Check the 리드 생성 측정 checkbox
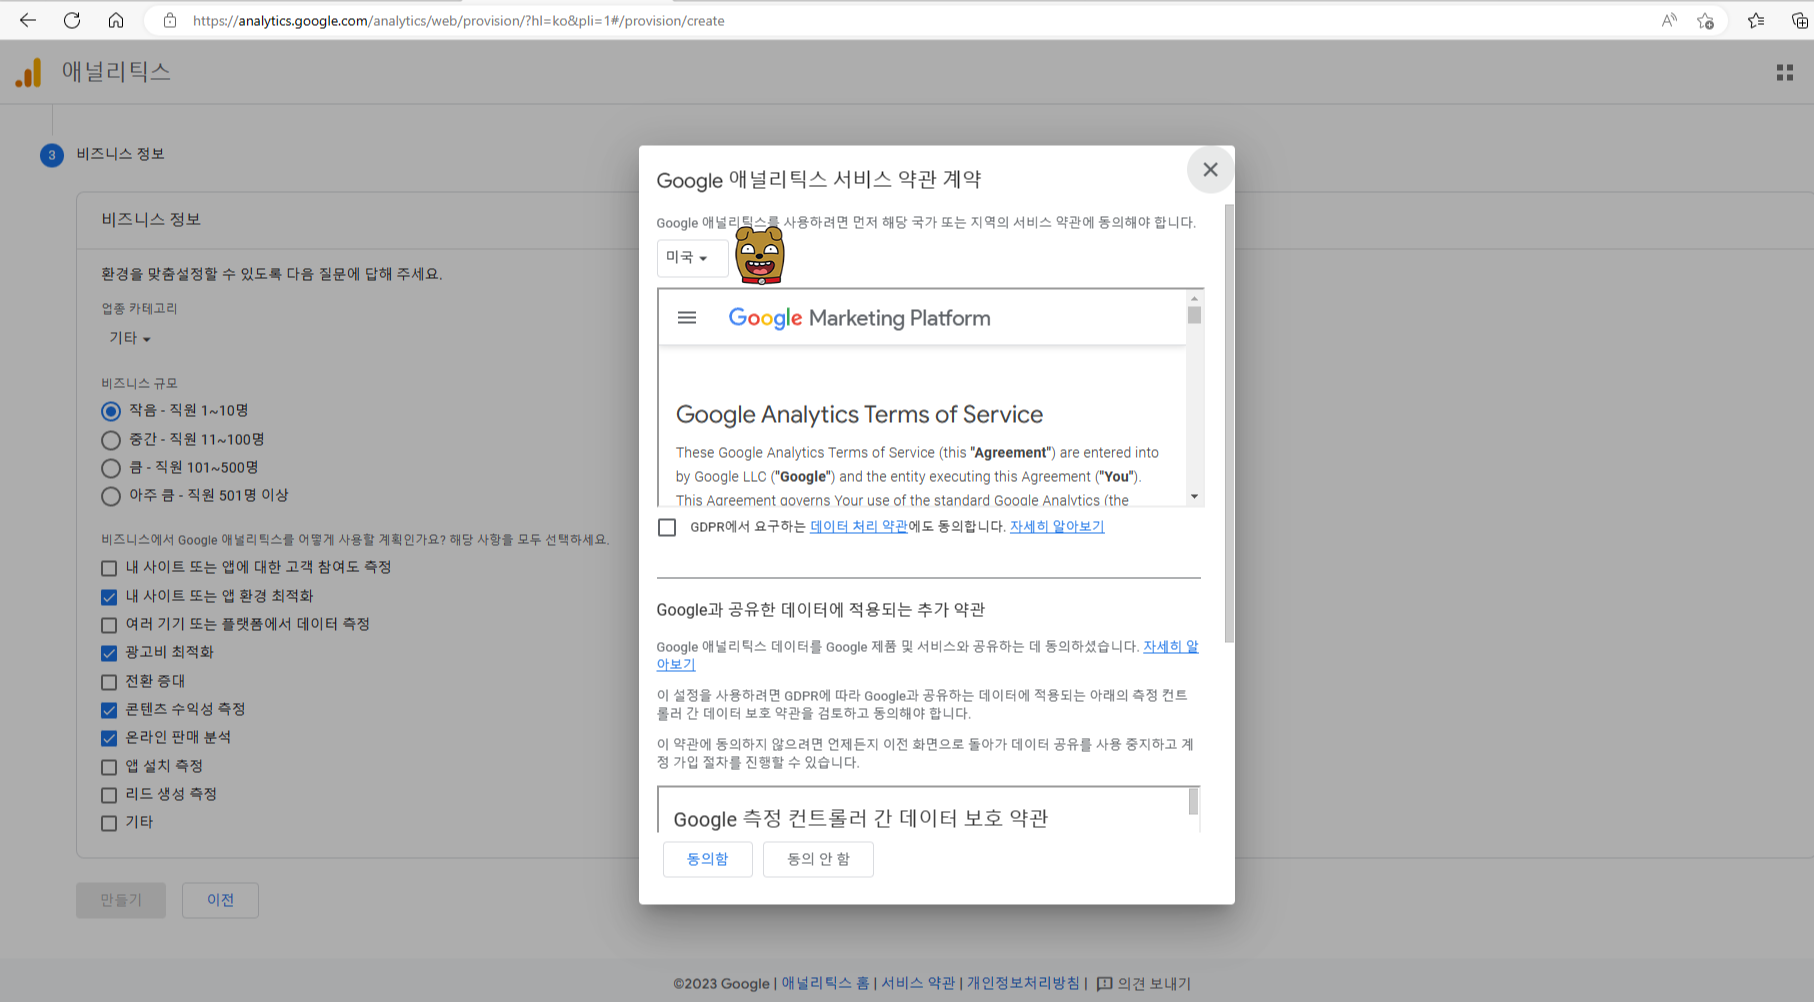Viewport: 1814px width, 1002px height. pos(109,795)
